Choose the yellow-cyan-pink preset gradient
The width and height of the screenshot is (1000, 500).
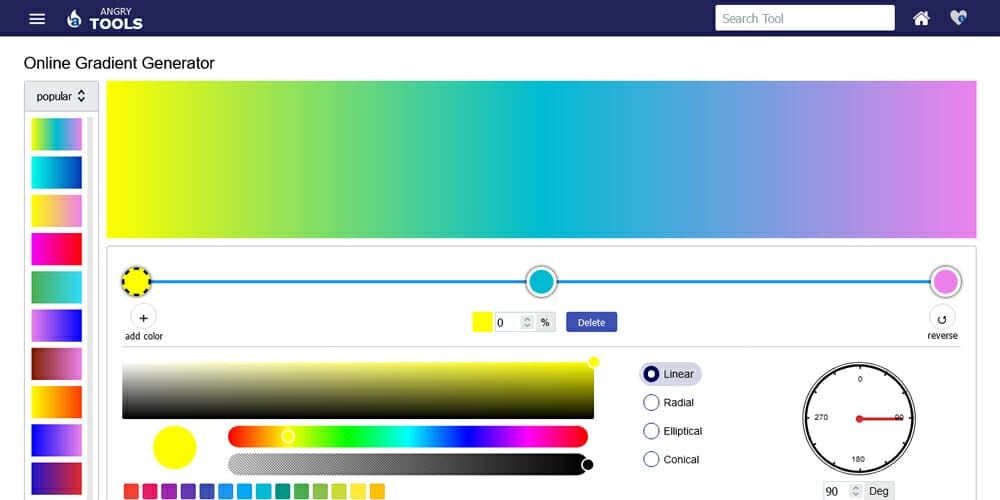coord(57,134)
